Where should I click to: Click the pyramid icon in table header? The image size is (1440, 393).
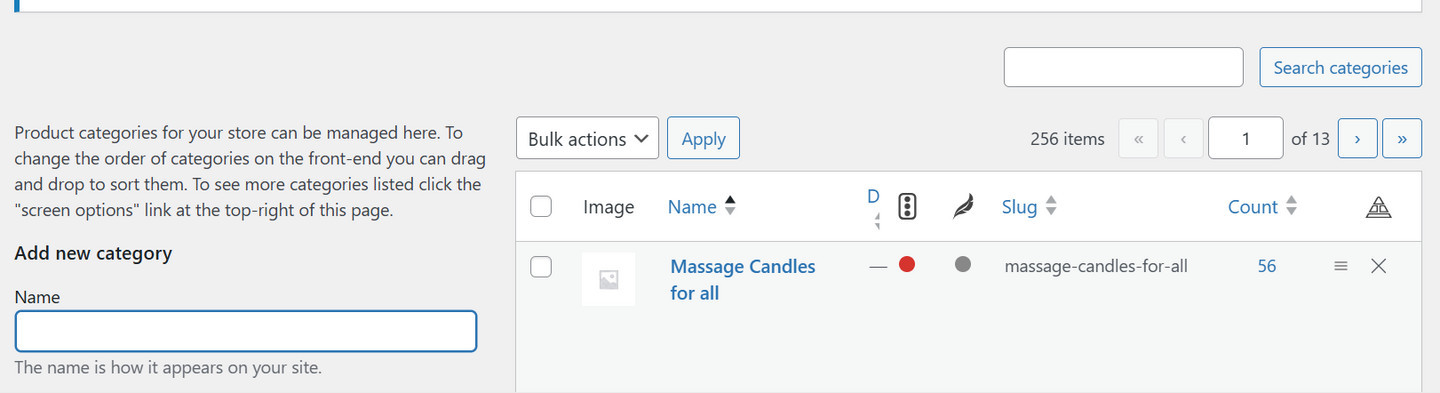pyautogui.click(x=1378, y=207)
